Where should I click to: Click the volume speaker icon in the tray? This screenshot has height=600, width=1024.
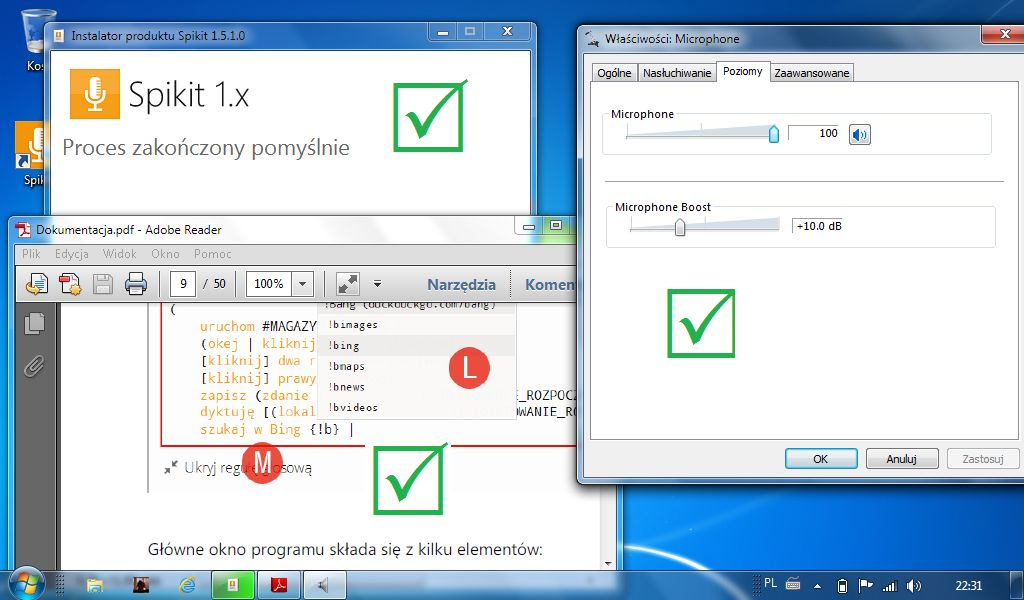click(x=914, y=586)
